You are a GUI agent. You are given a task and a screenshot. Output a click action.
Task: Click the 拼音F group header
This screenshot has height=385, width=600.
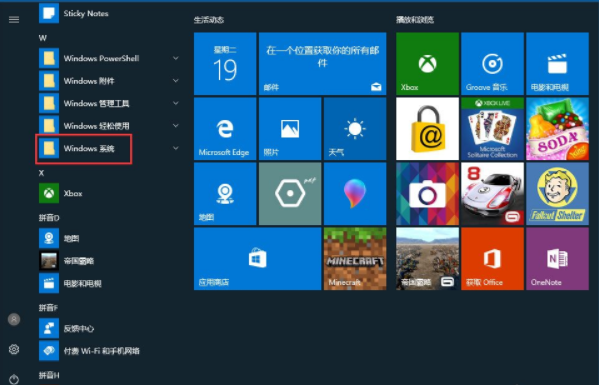click(x=48, y=308)
